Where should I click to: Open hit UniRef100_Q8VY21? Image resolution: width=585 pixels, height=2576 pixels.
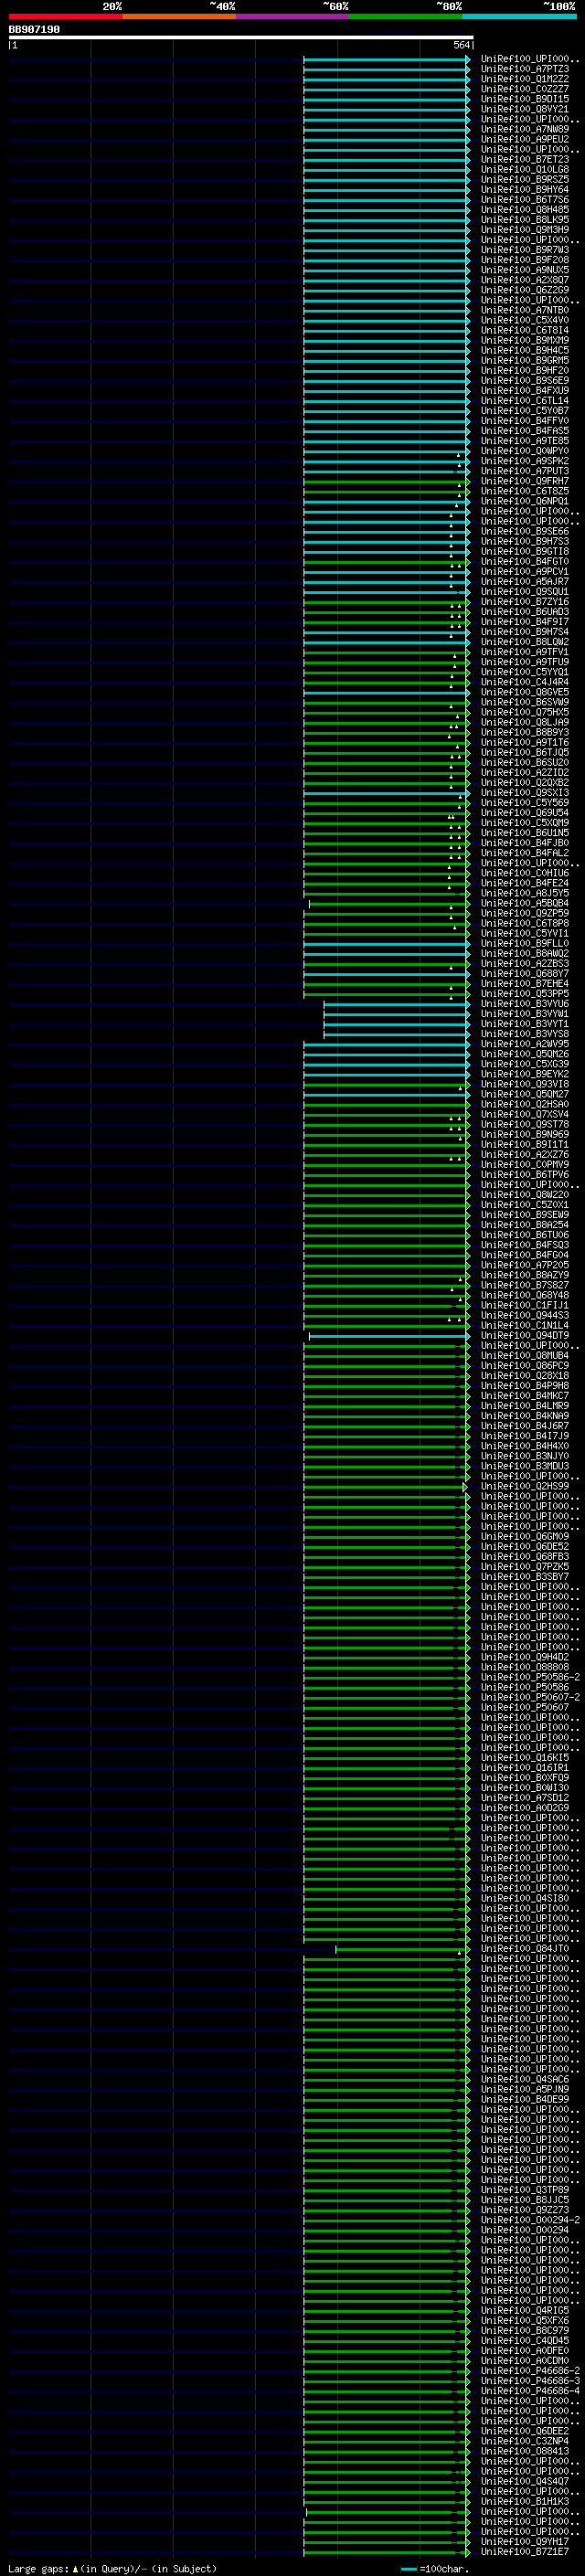[525, 109]
